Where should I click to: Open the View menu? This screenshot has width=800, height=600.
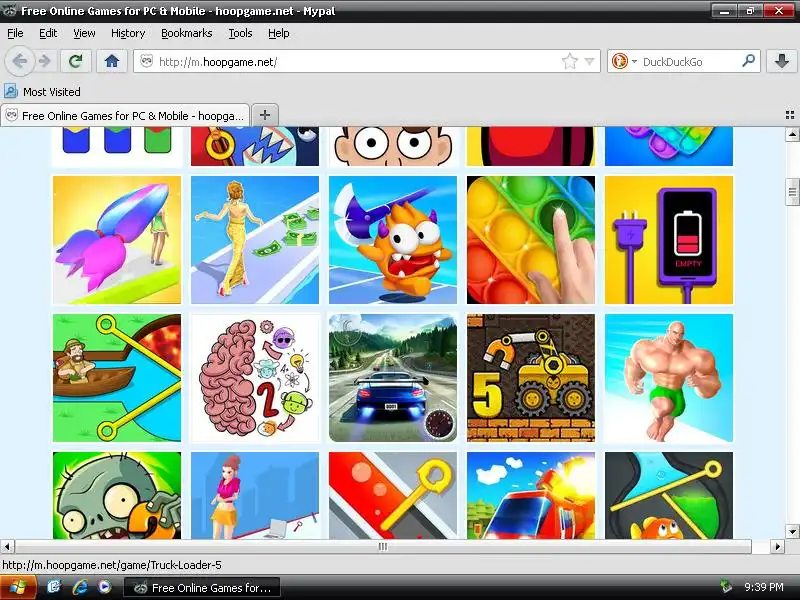point(84,33)
